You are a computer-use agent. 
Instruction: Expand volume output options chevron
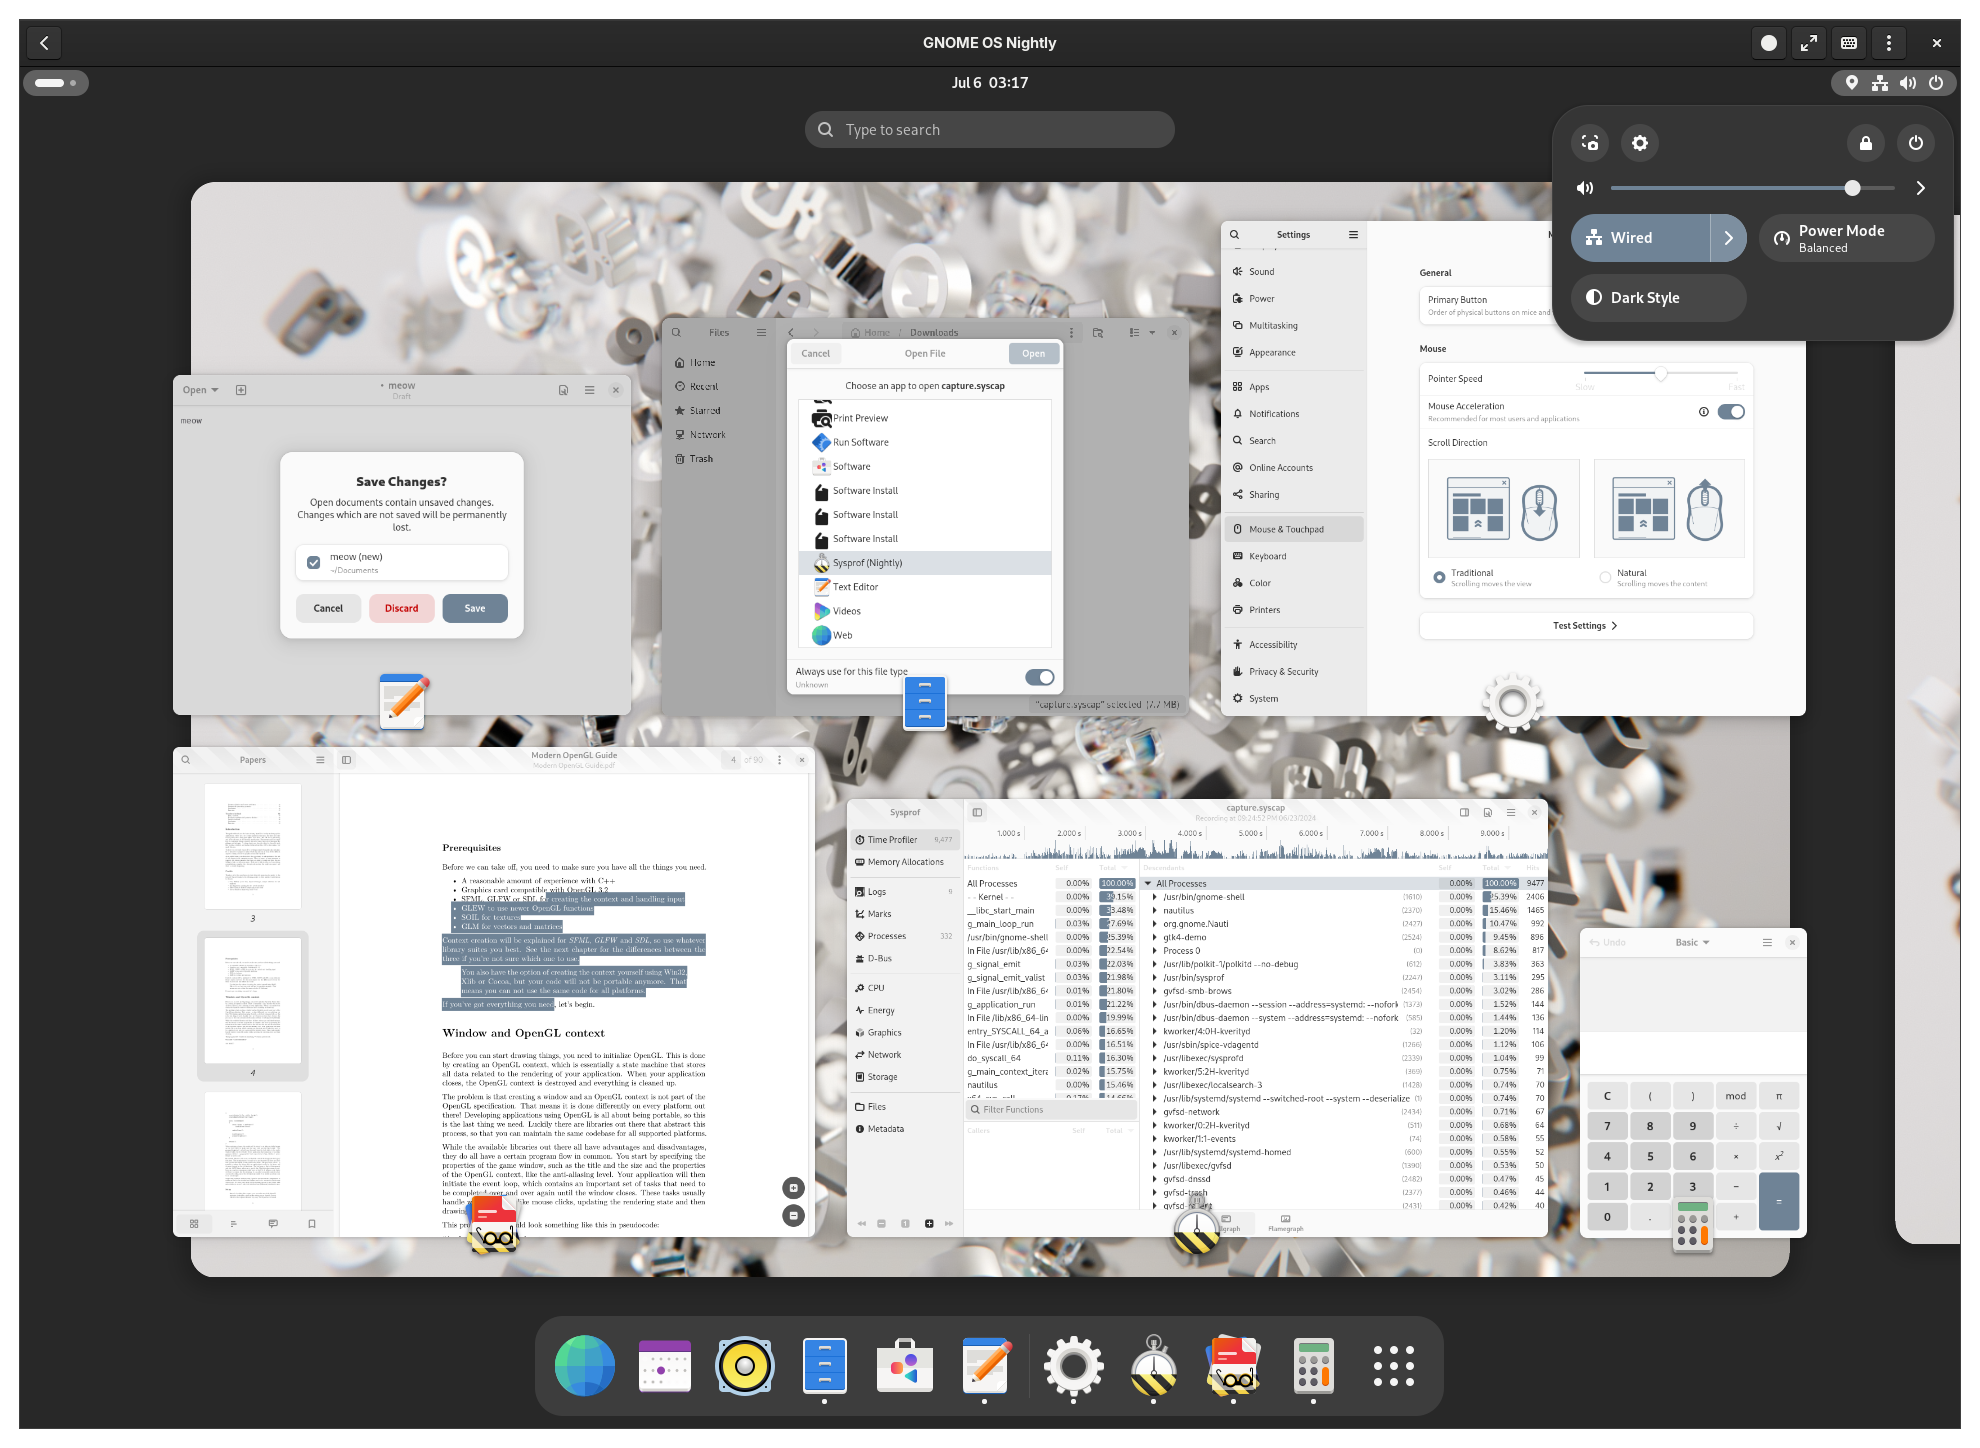point(1920,188)
